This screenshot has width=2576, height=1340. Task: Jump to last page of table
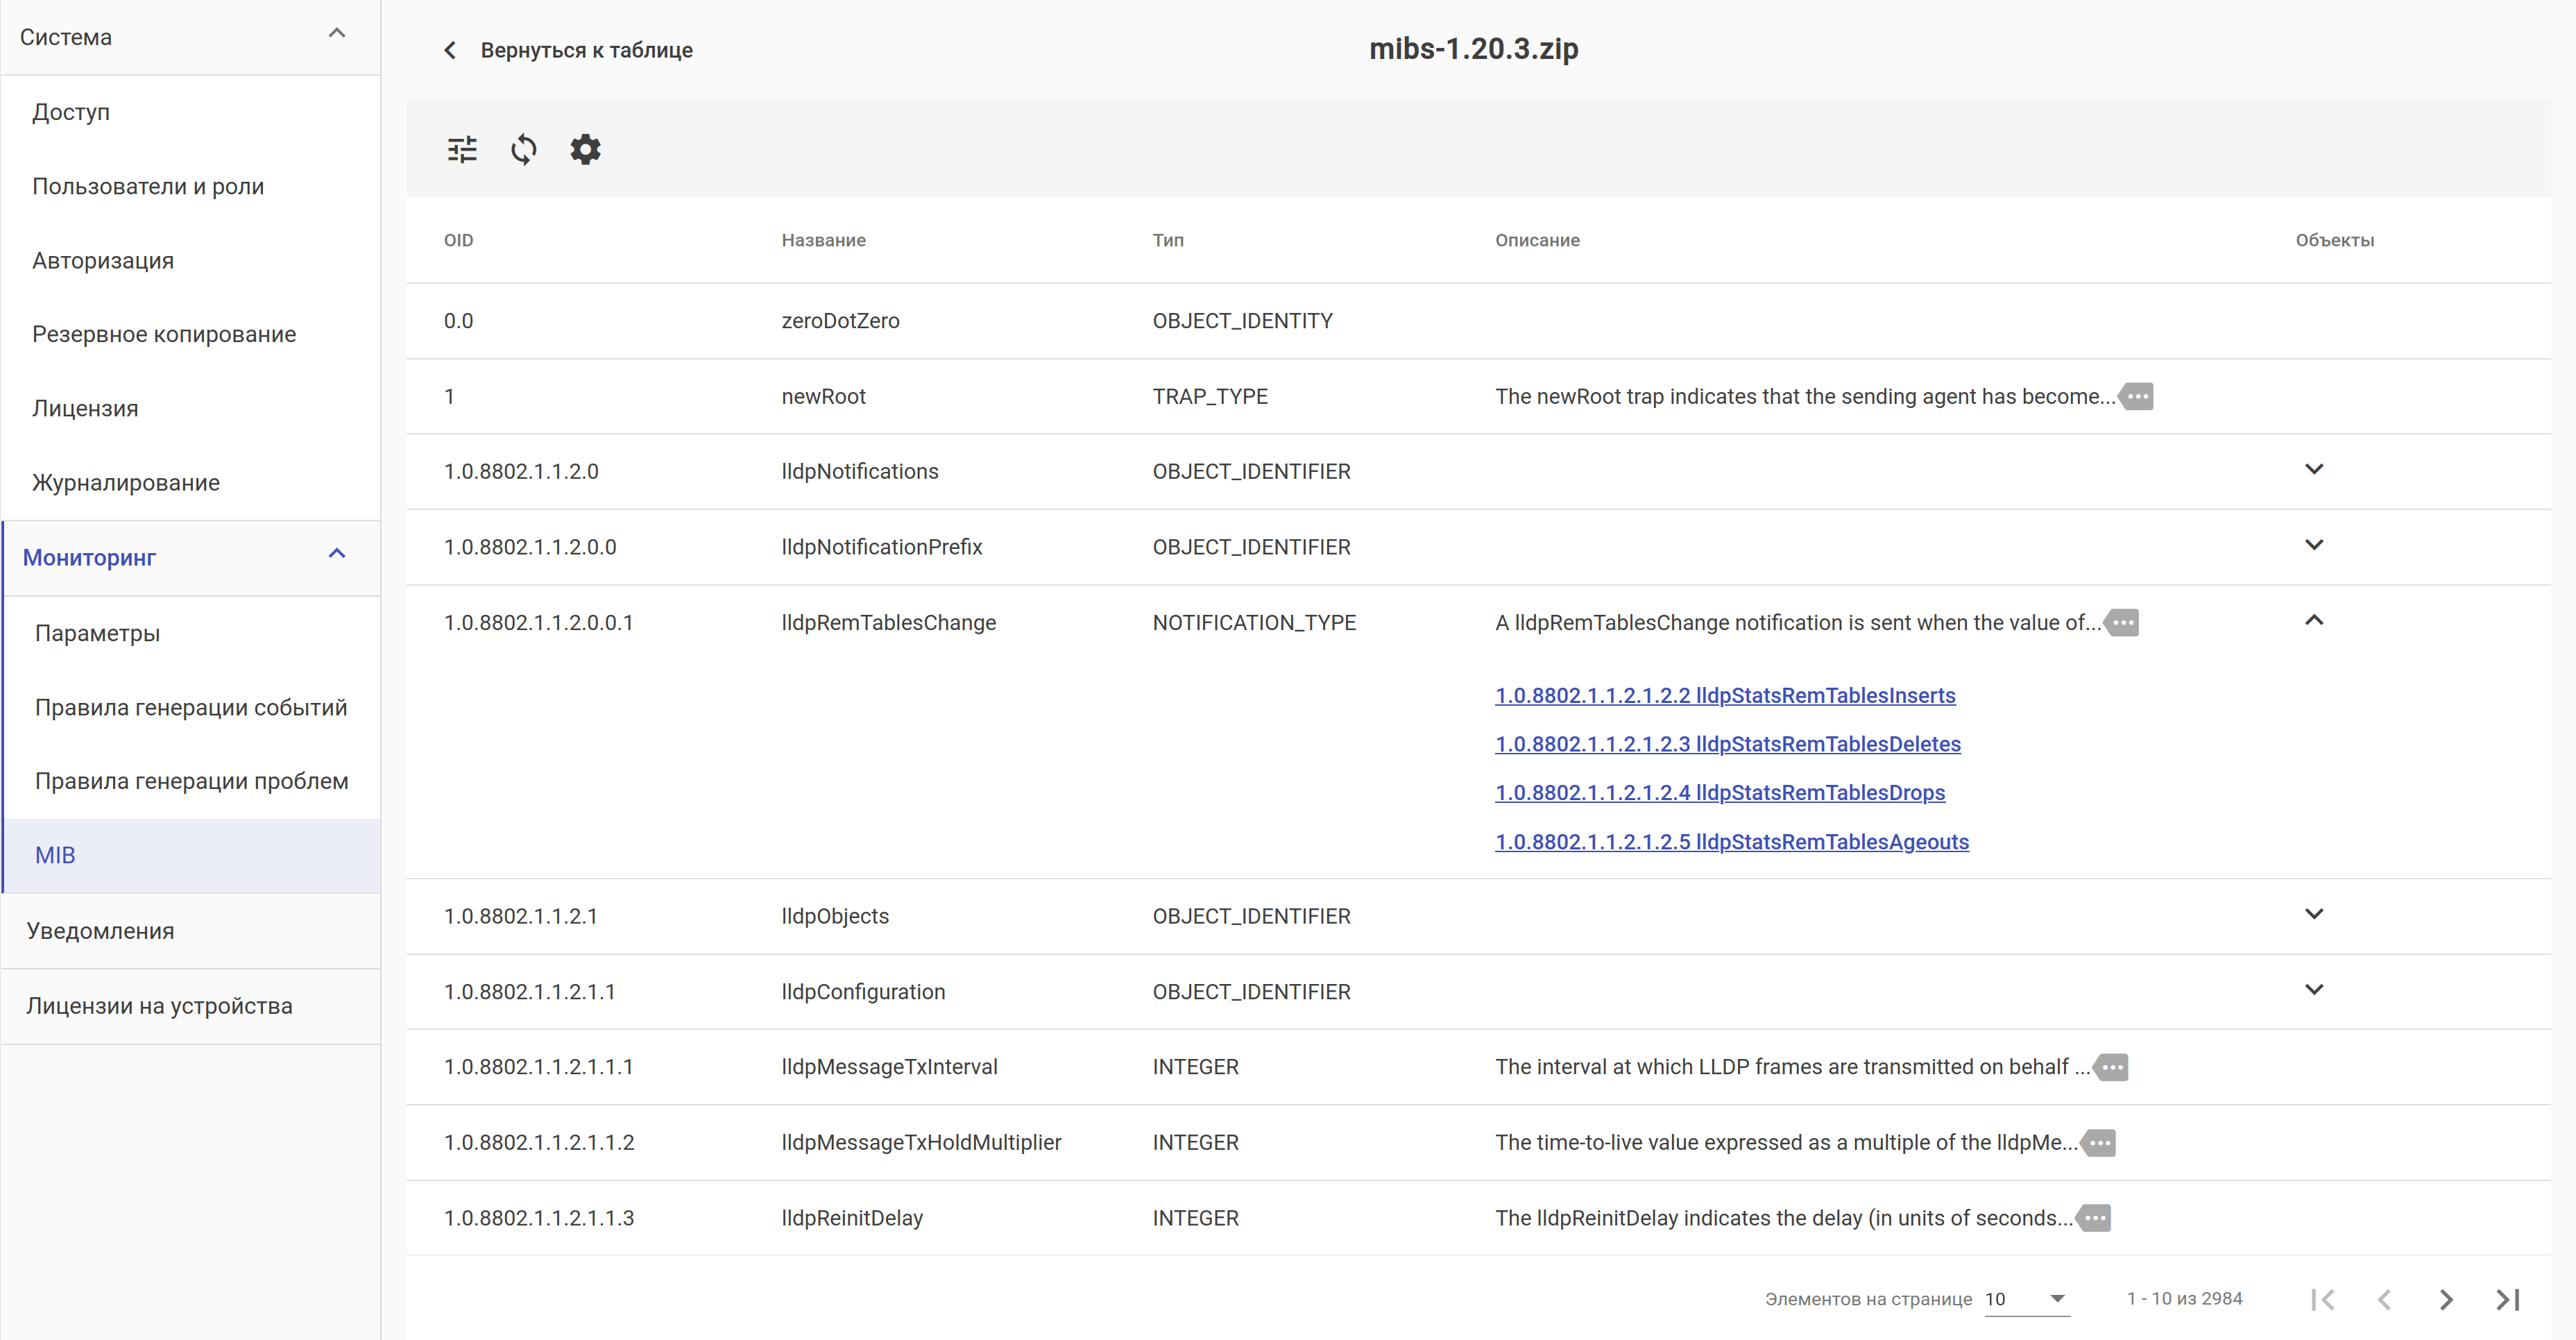click(x=2507, y=1299)
